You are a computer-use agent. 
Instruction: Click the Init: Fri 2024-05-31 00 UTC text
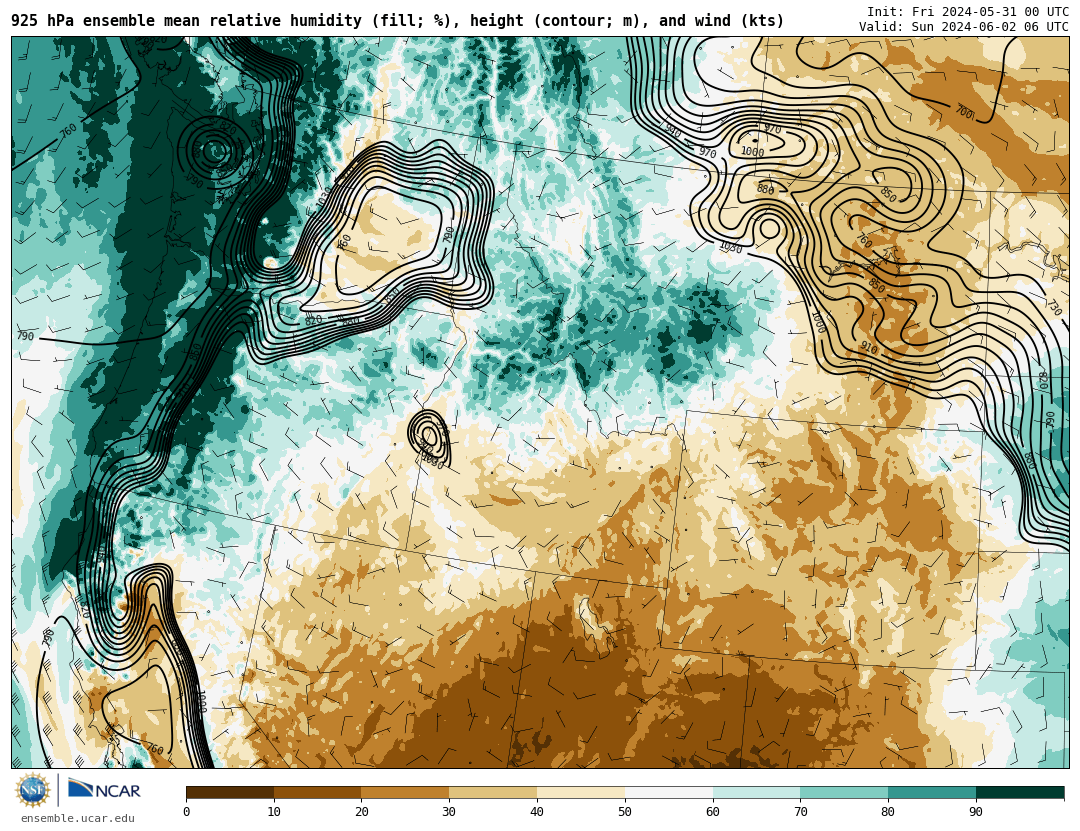point(968,12)
